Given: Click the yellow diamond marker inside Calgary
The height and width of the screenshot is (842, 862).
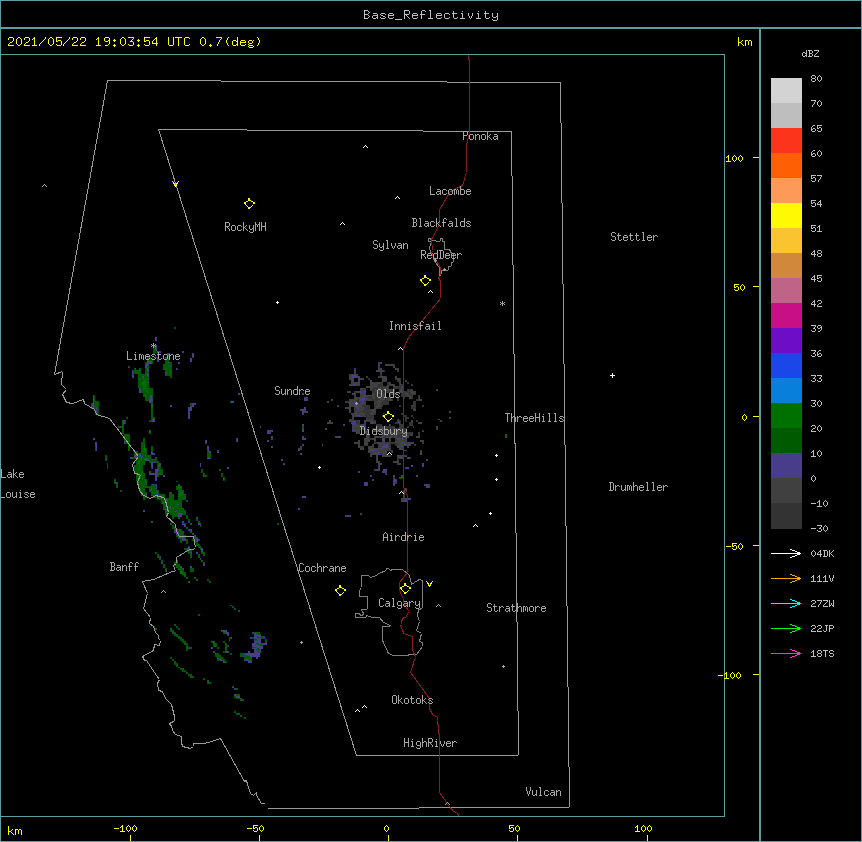Looking at the screenshot, I should pyautogui.click(x=405, y=588).
